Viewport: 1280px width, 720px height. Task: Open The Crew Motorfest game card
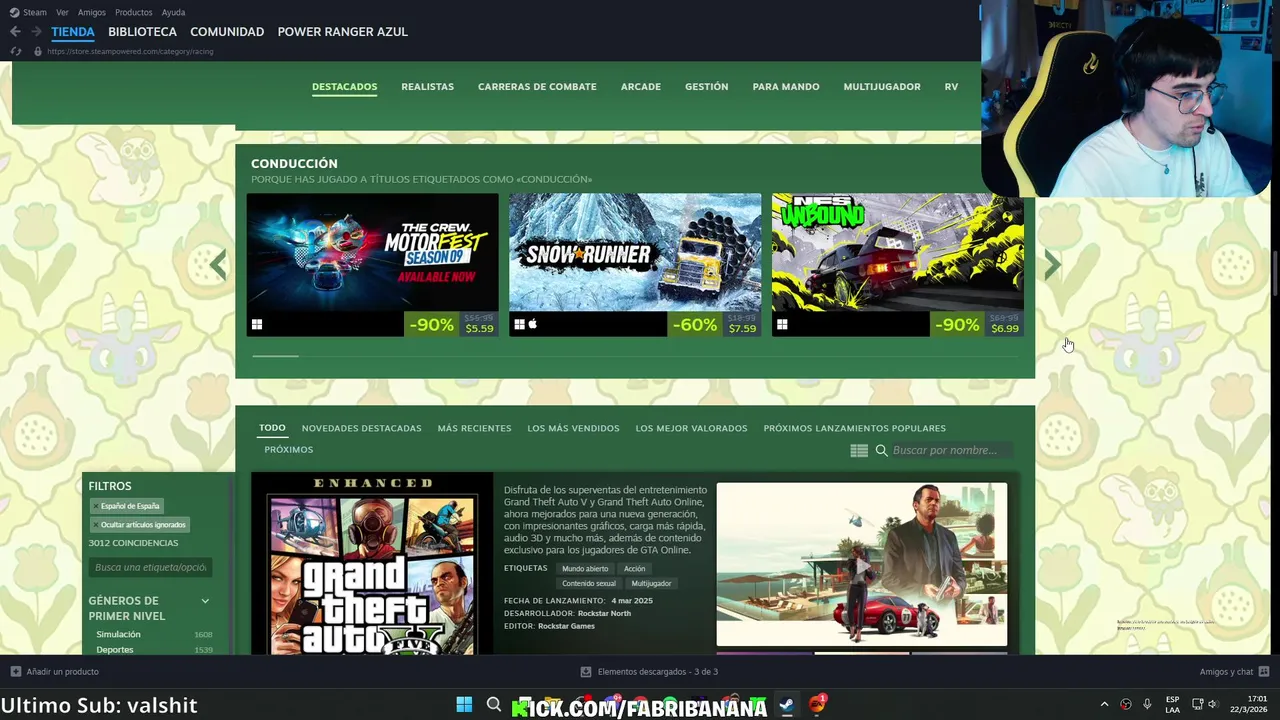click(372, 265)
